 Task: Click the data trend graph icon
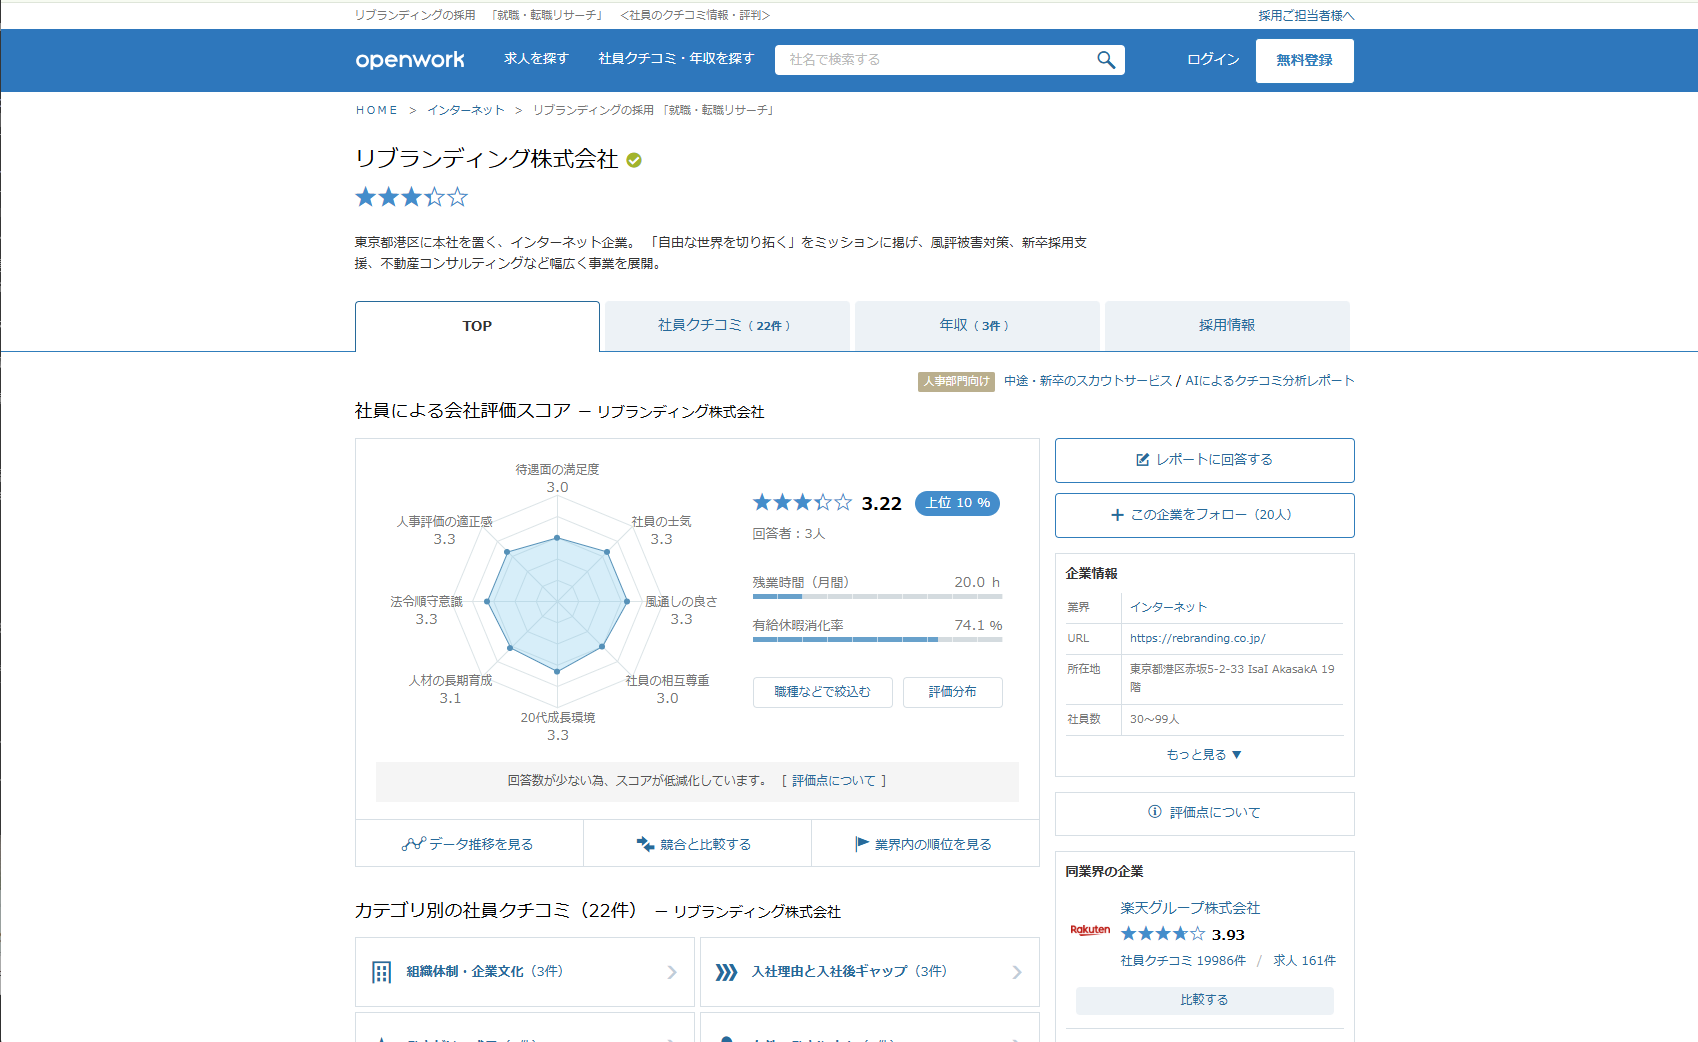click(x=414, y=844)
